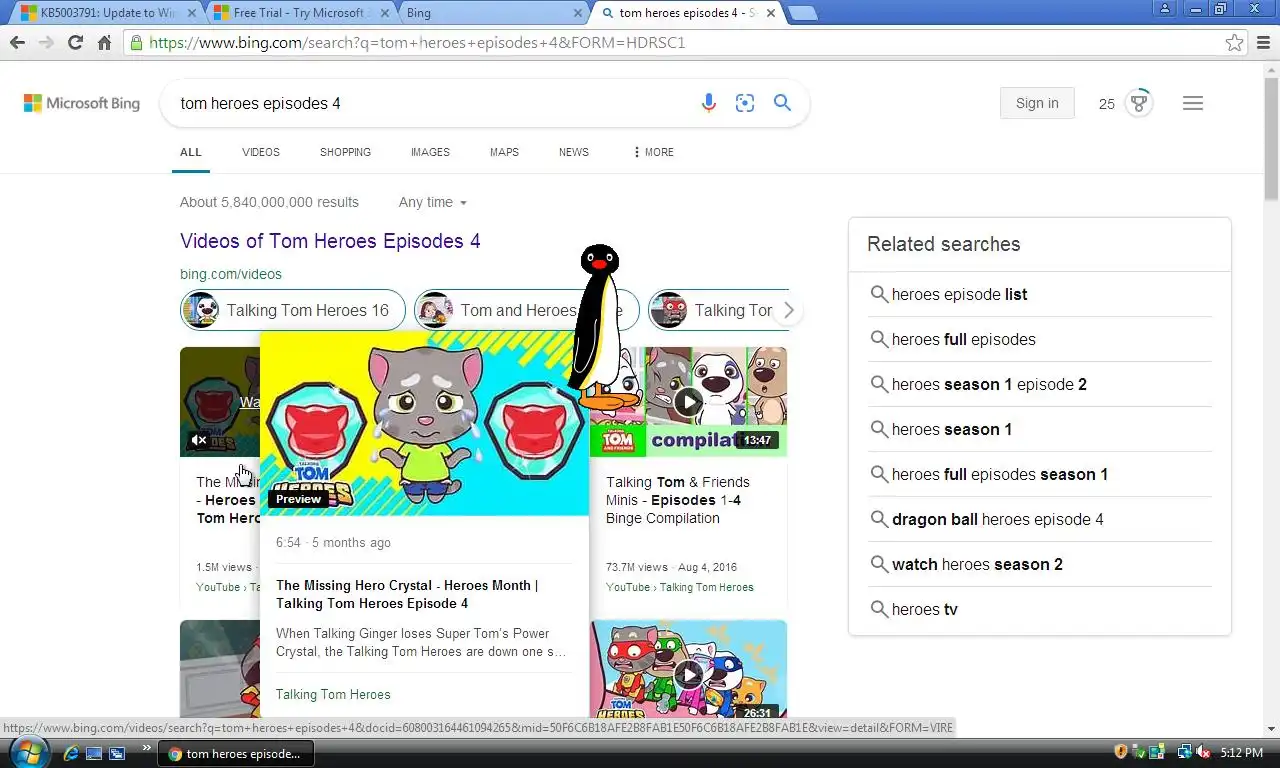1280x768 pixels.
Task: Close the Bing tab
Action: pyautogui.click(x=577, y=13)
